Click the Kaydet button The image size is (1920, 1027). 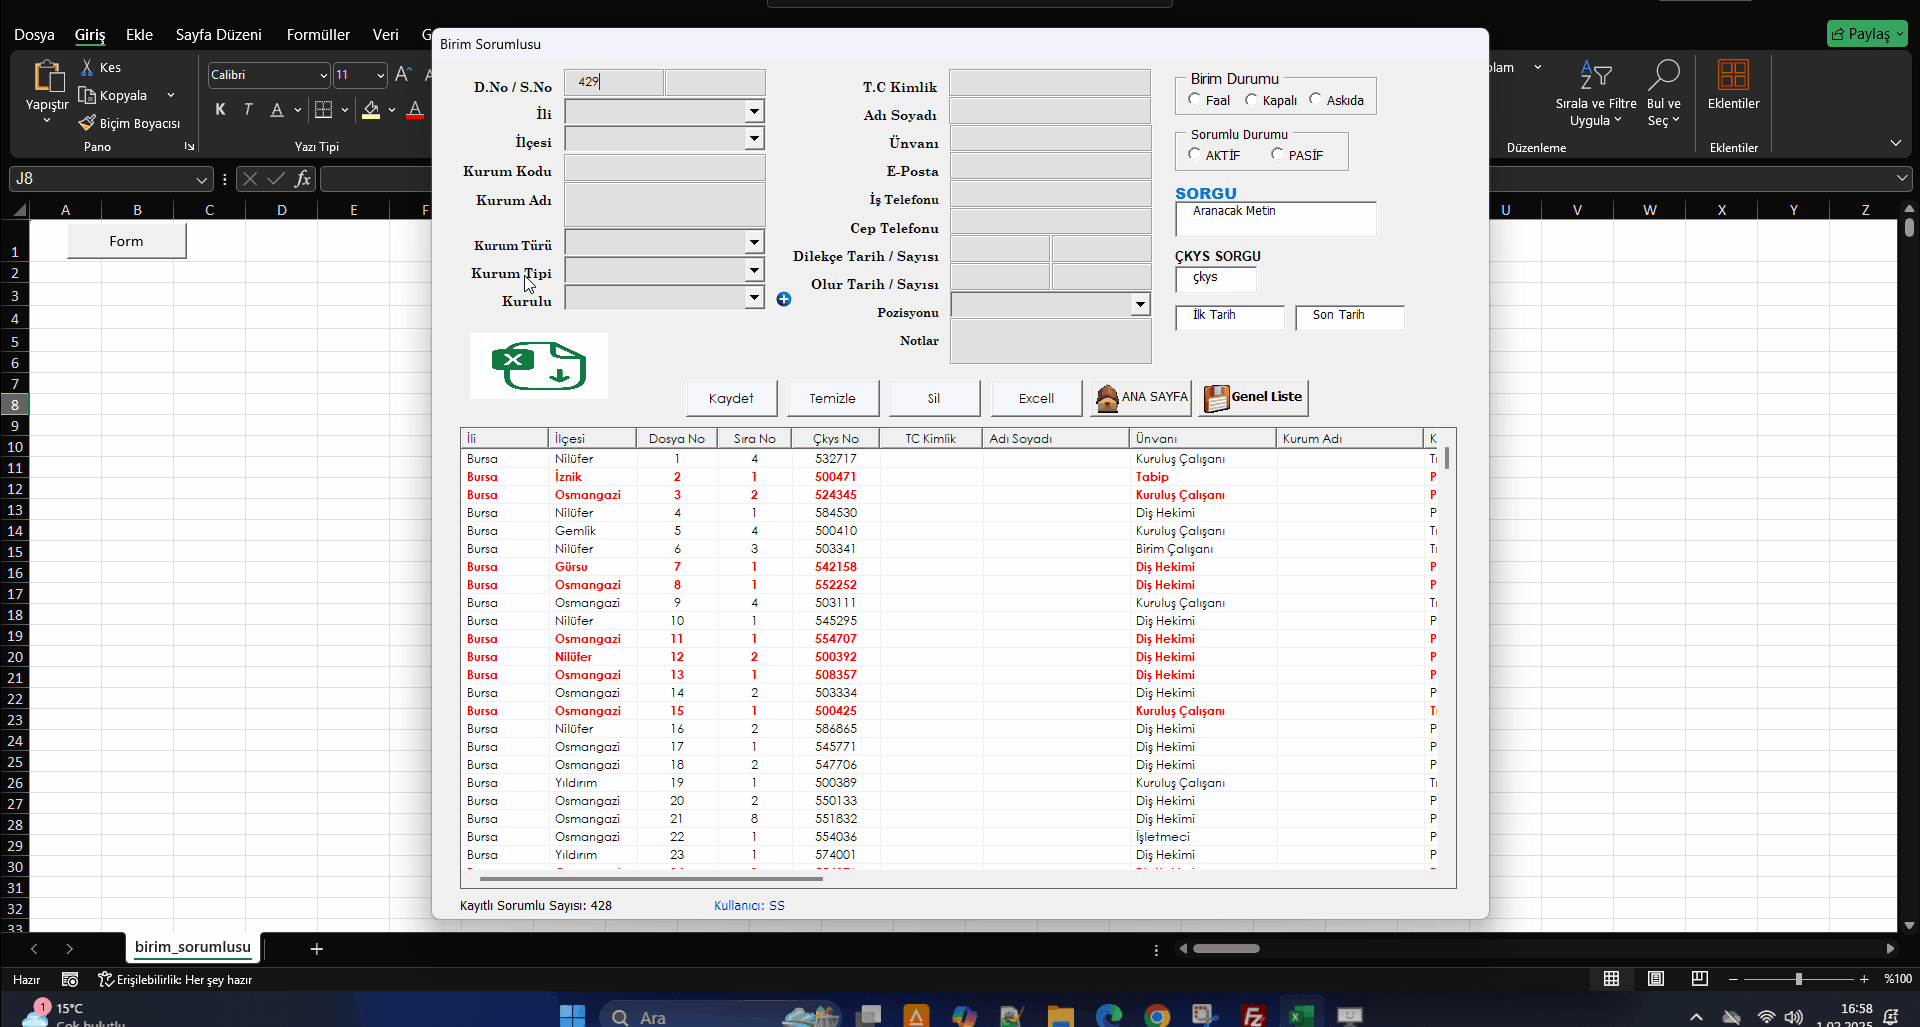coord(731,398)
